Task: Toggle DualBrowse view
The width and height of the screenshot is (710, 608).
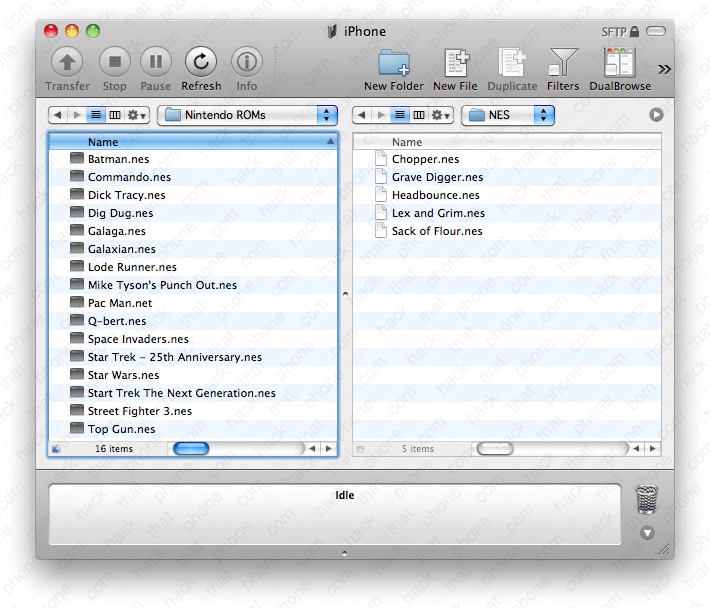Action: (620, 64)
